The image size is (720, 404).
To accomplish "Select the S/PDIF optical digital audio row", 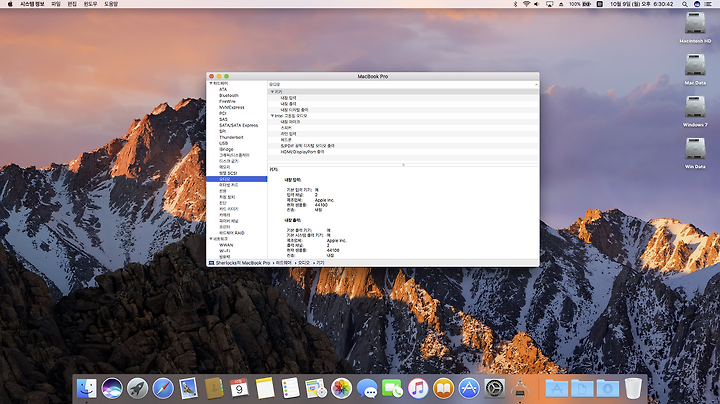I will click(403, 146).
